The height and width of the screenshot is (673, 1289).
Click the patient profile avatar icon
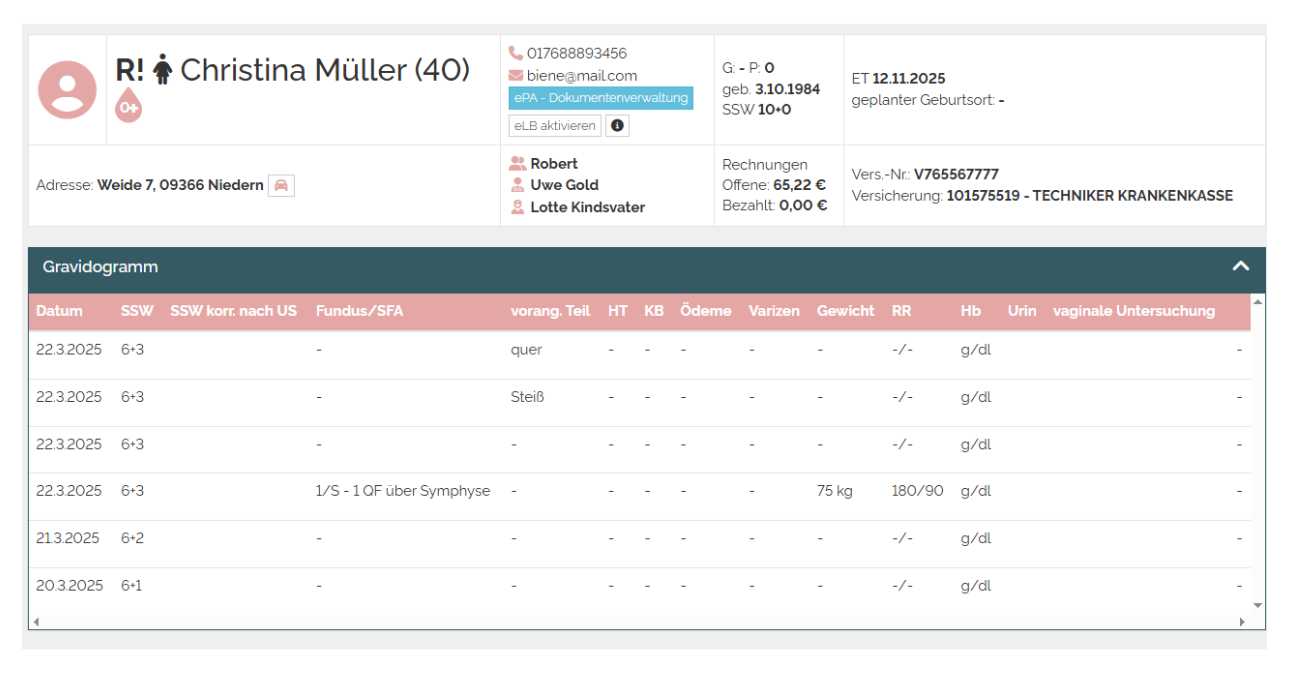[x=67, y=90]
